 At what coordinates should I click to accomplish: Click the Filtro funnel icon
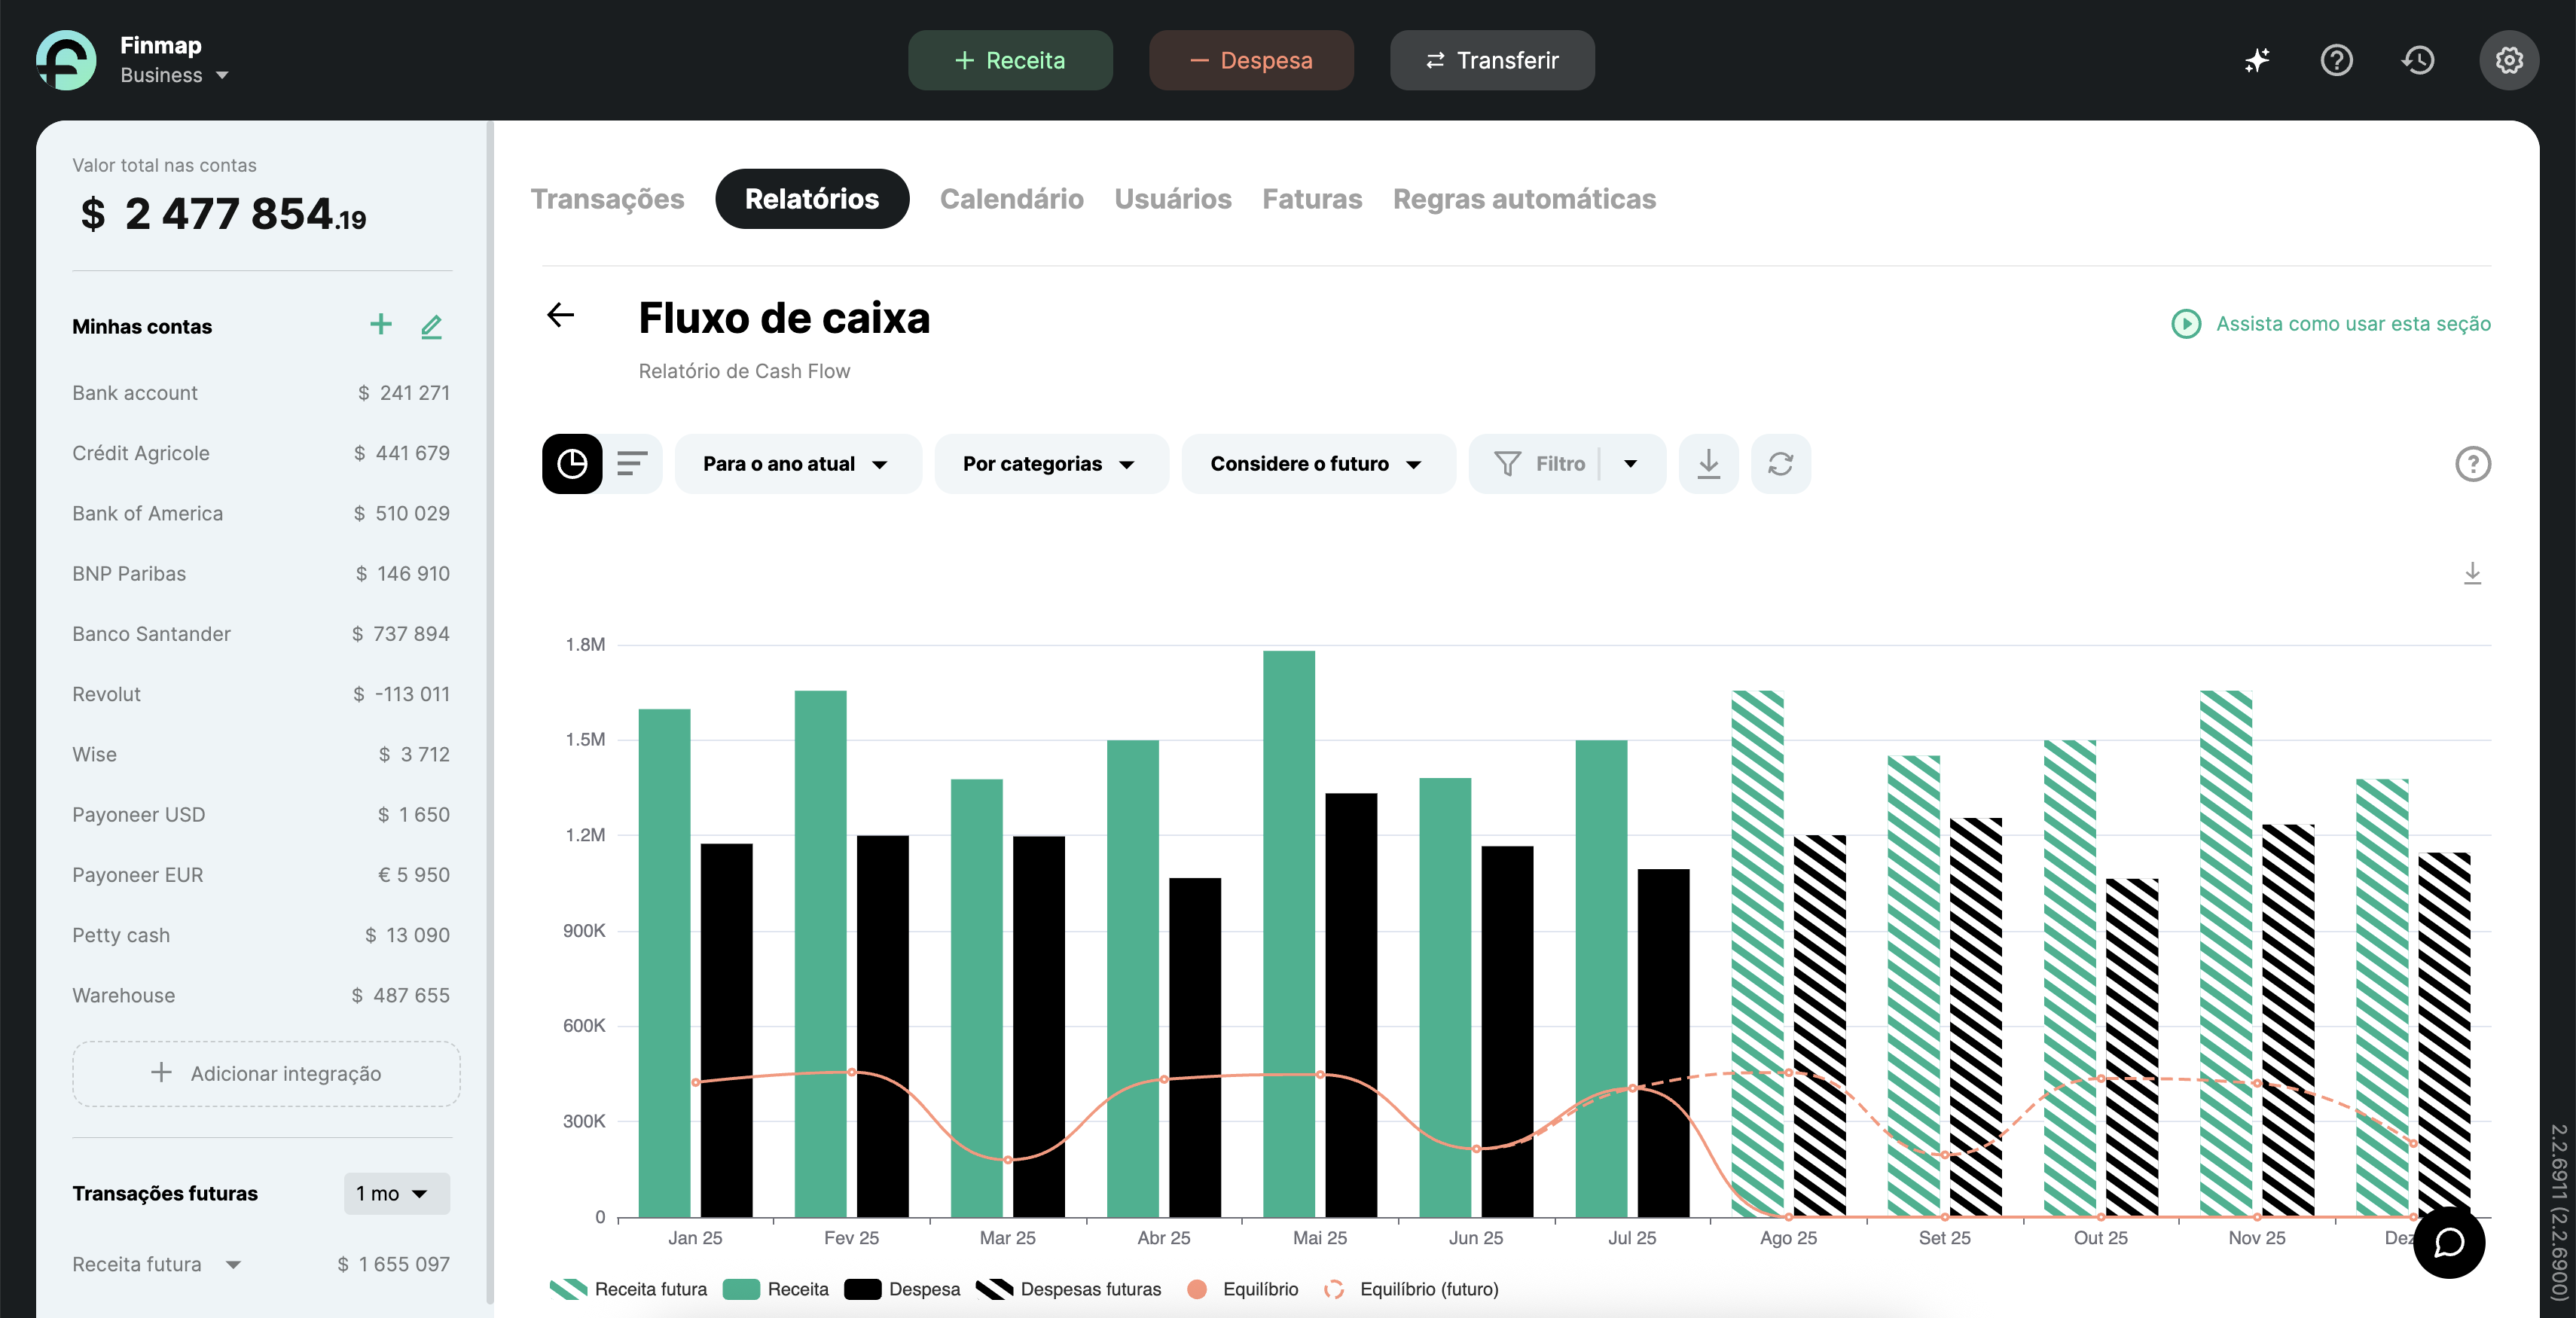point(1507,463)
